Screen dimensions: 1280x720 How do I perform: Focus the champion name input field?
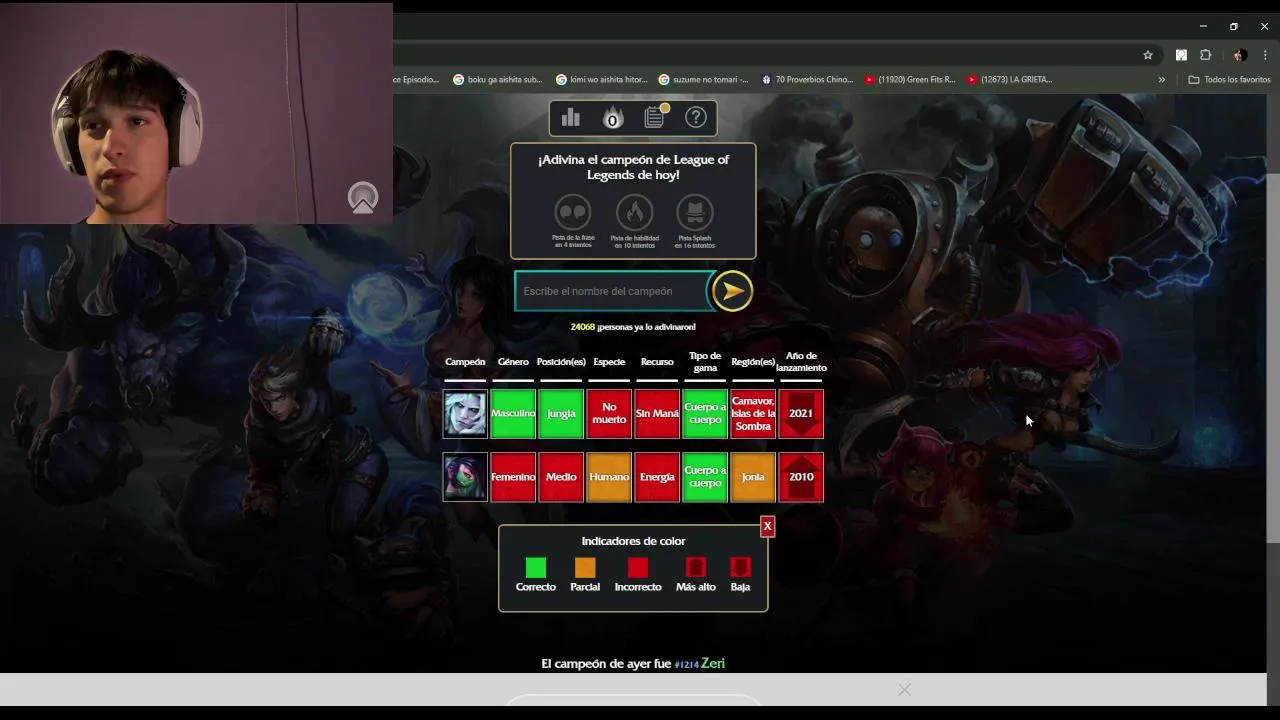[x=612, y=291]
